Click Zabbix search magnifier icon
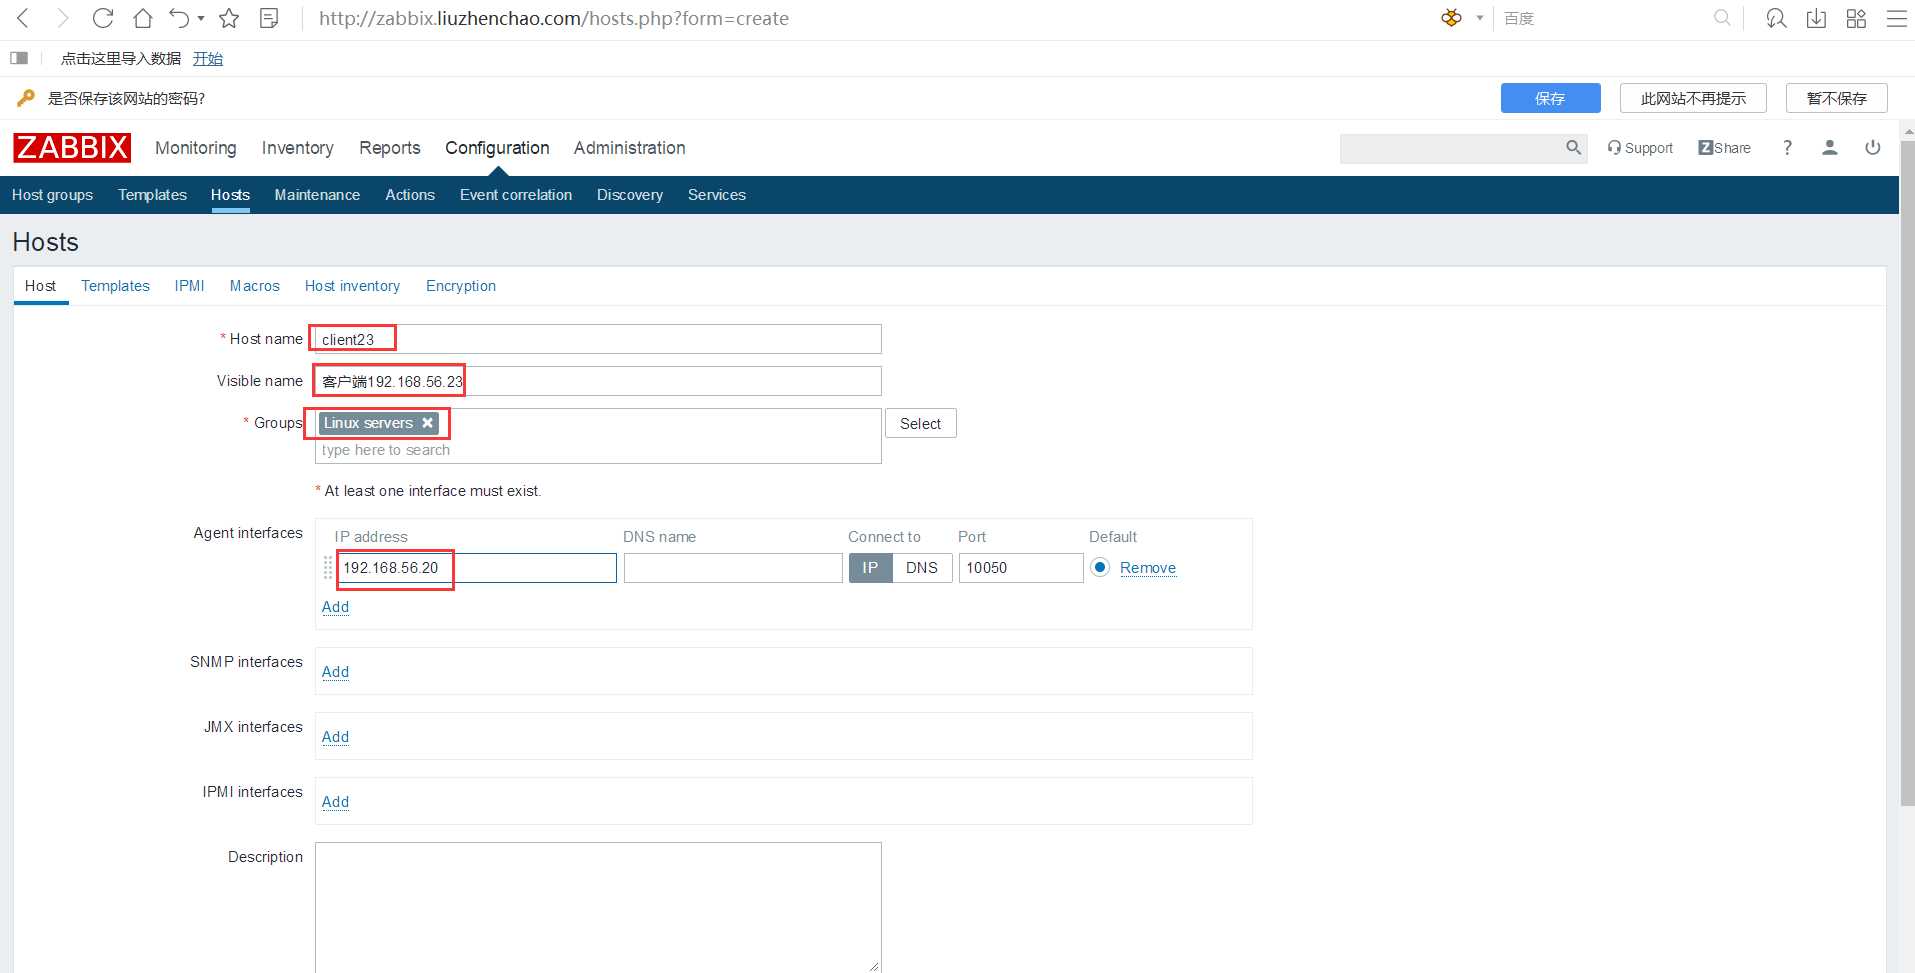 click(x=1573, y=148)
